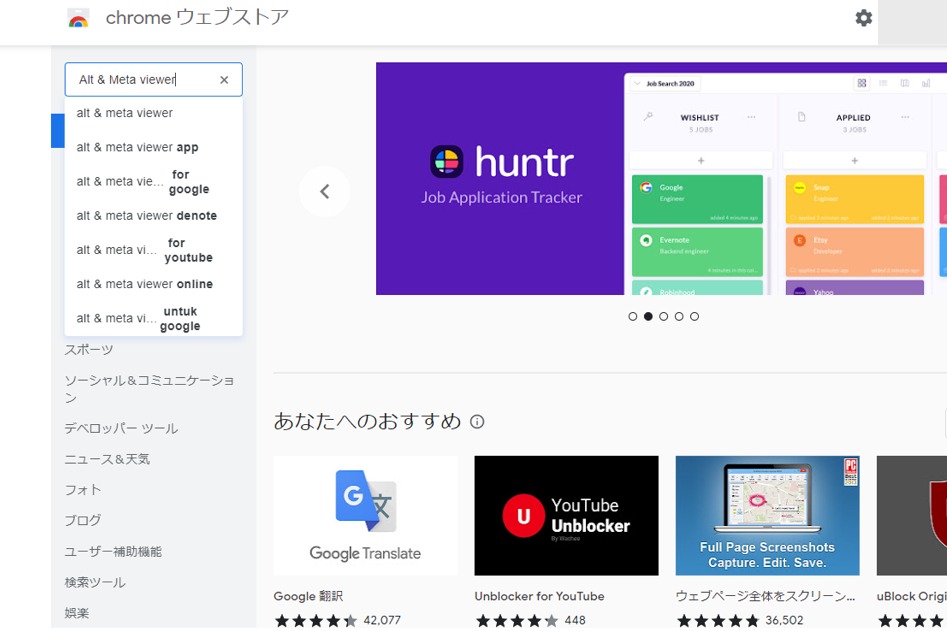Click the あなたへのおすすめ heading
This screenshot has width=947, height=631.
367,421
